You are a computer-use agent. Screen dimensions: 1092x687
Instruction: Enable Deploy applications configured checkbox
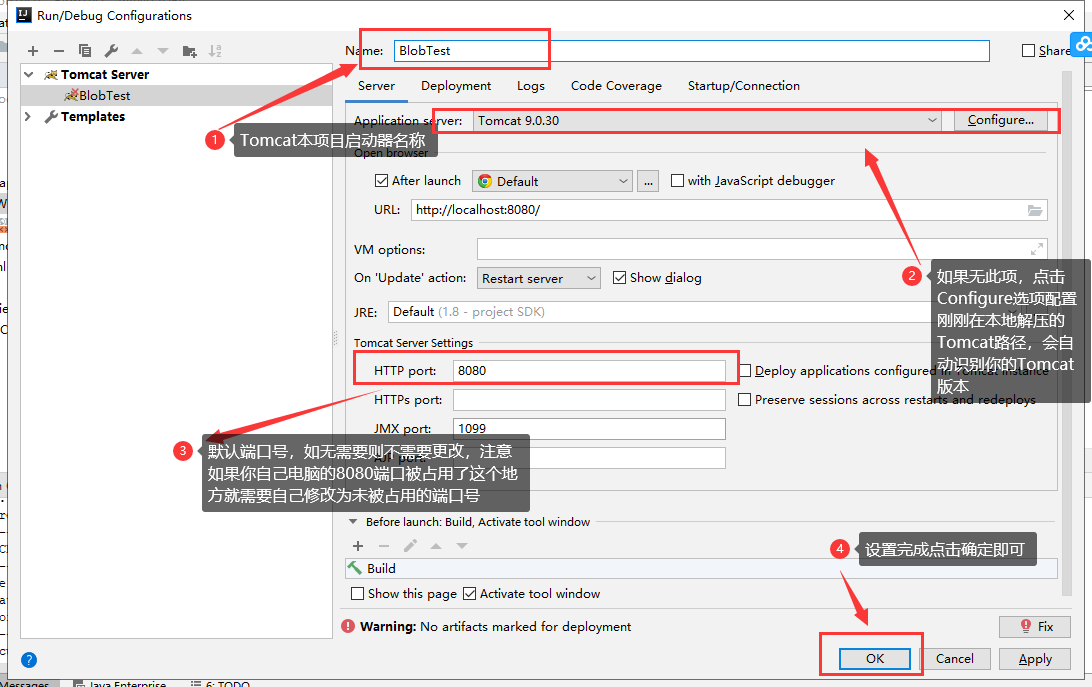tap(745, 371)
